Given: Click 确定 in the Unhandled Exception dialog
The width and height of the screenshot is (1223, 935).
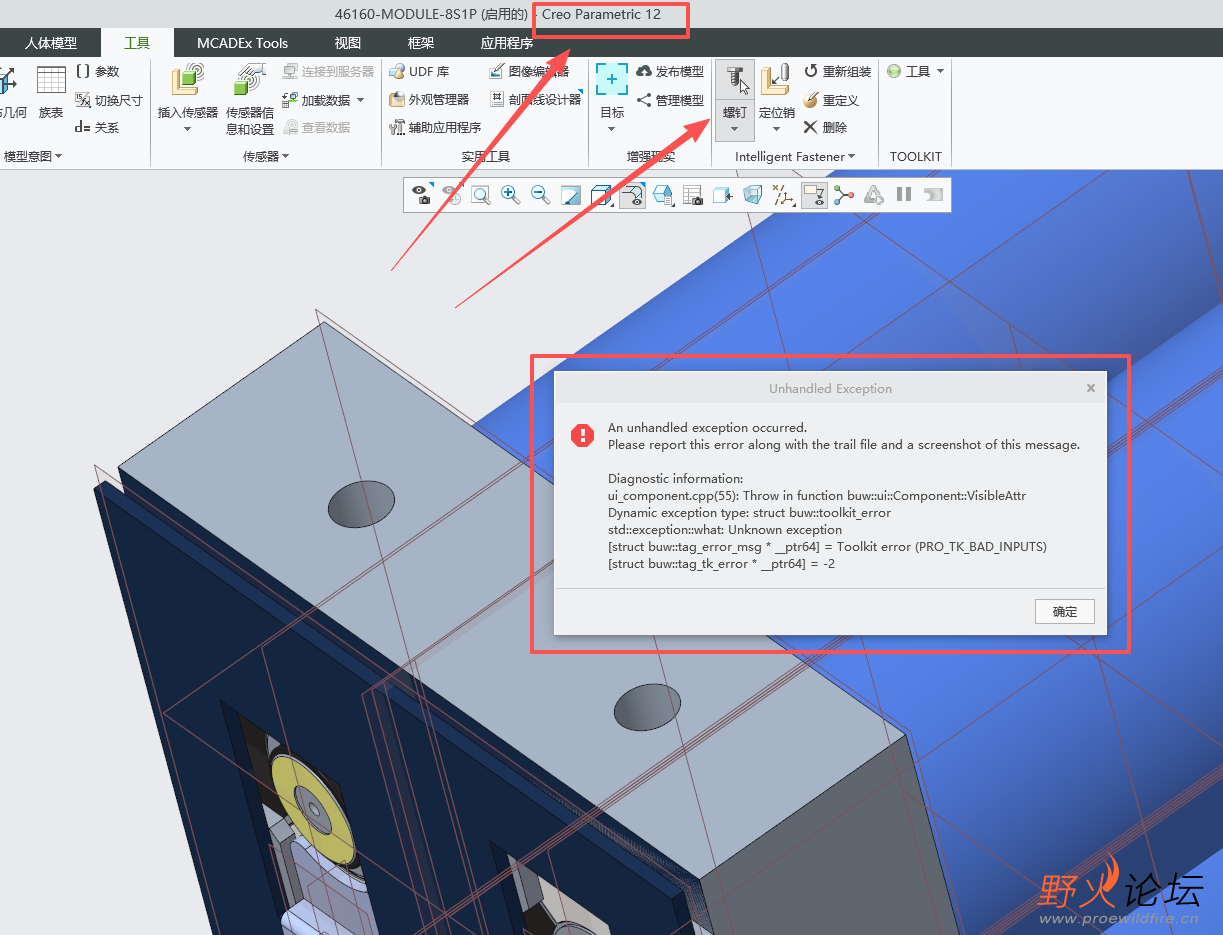Looking at the screenshot, I should [x=1065, y=611].
